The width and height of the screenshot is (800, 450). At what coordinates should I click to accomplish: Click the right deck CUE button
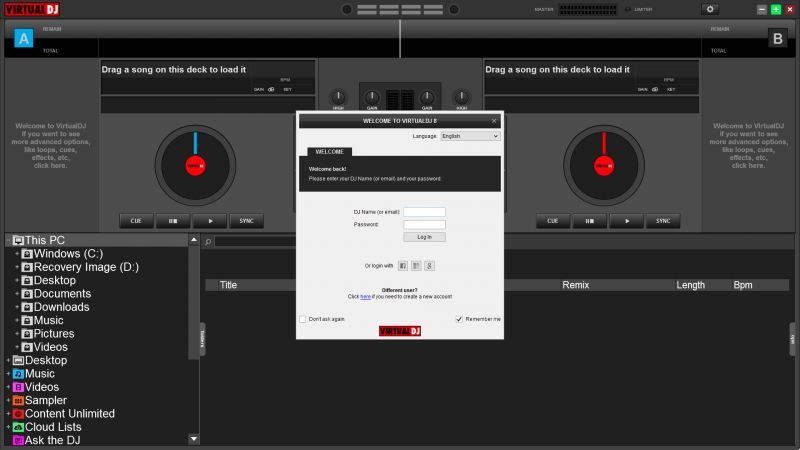553,221
